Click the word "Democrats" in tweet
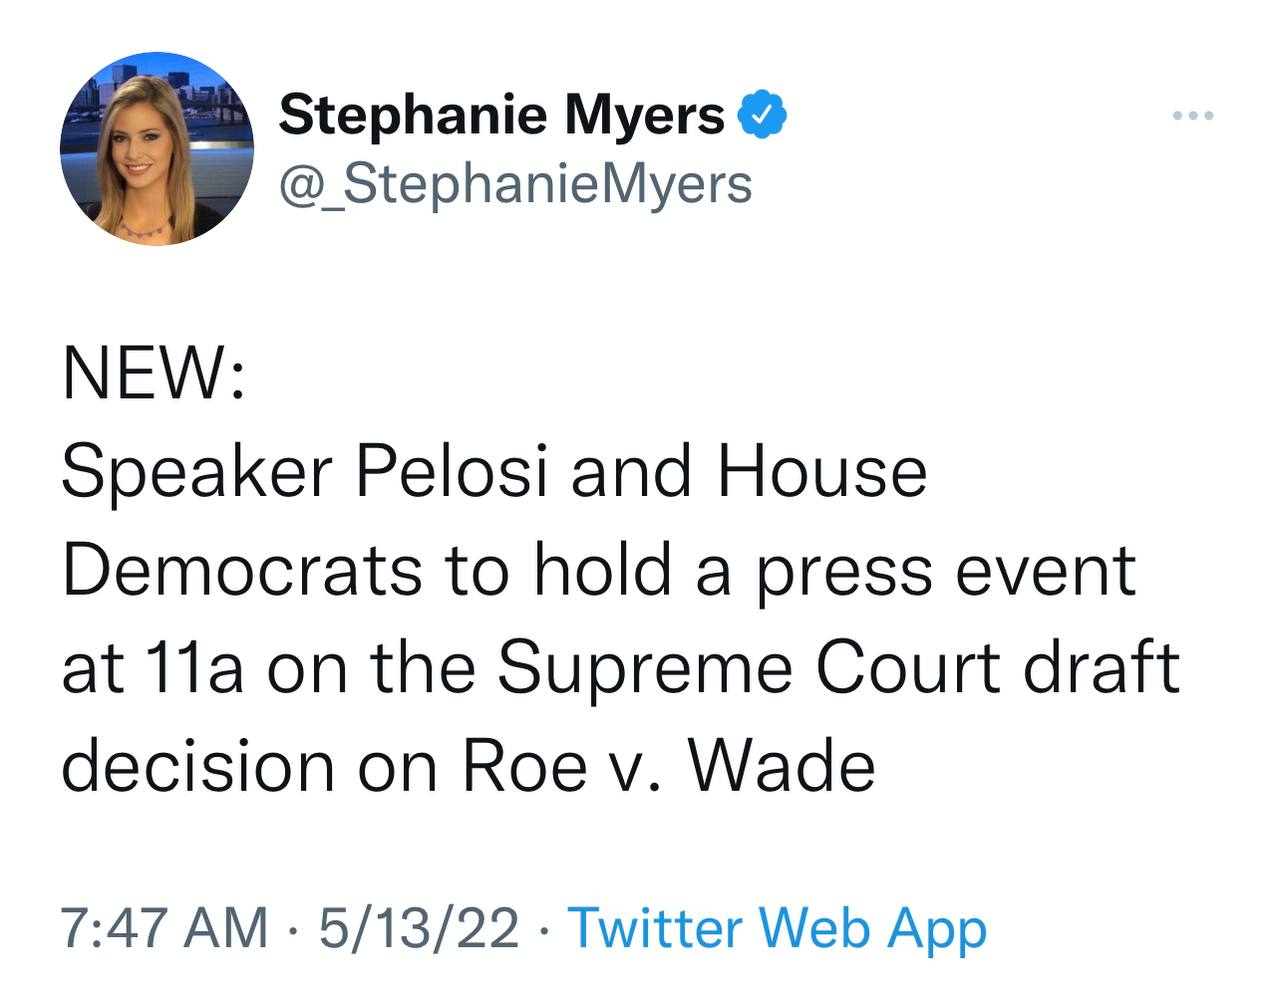The width and height of the screenshot is (1280, 987). coord(242,571)
